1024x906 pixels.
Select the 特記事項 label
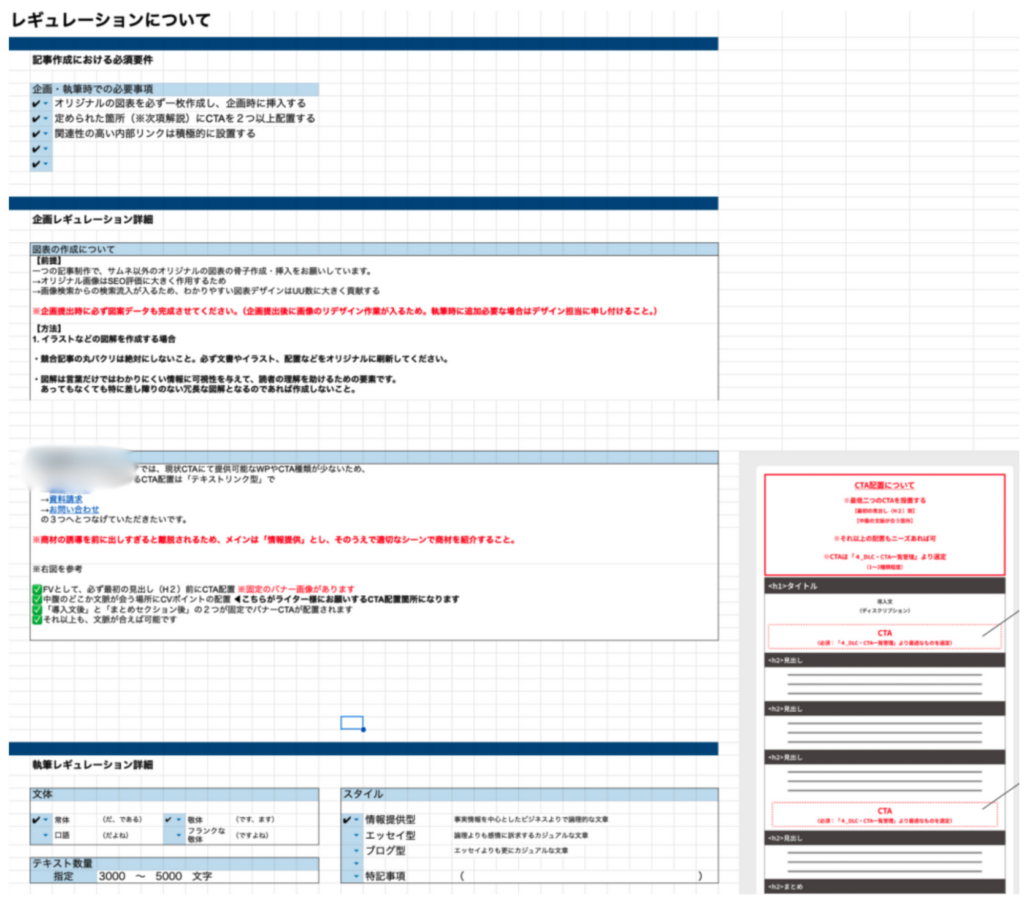(385, 876)
